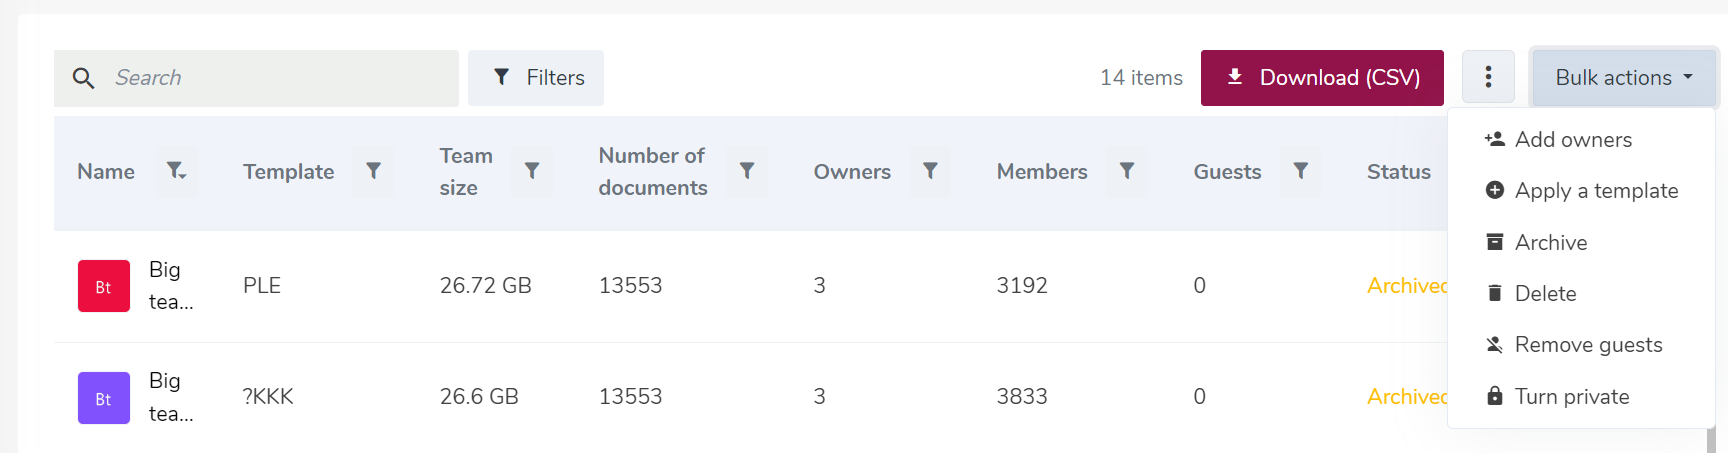Select the PLE template cell

[262, 286]
